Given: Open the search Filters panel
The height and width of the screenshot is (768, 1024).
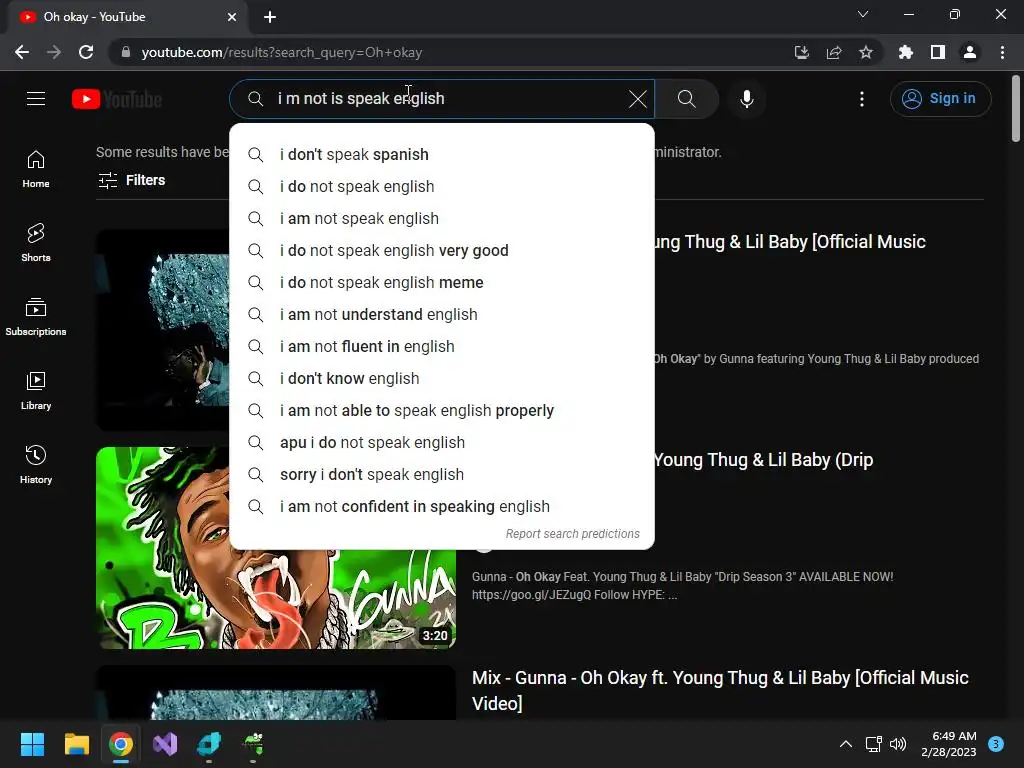Looking at the screenshot, I should (x=132, y=180).
